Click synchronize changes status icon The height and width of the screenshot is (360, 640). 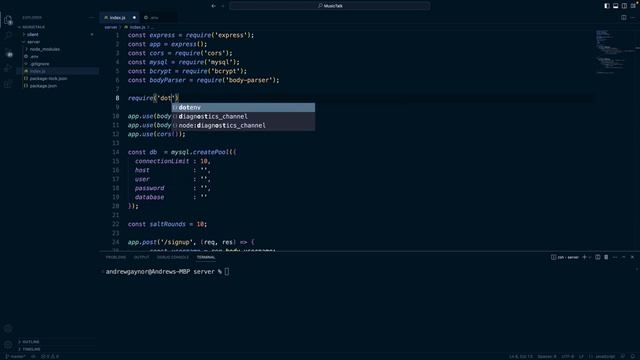click(x=33, y=356)
